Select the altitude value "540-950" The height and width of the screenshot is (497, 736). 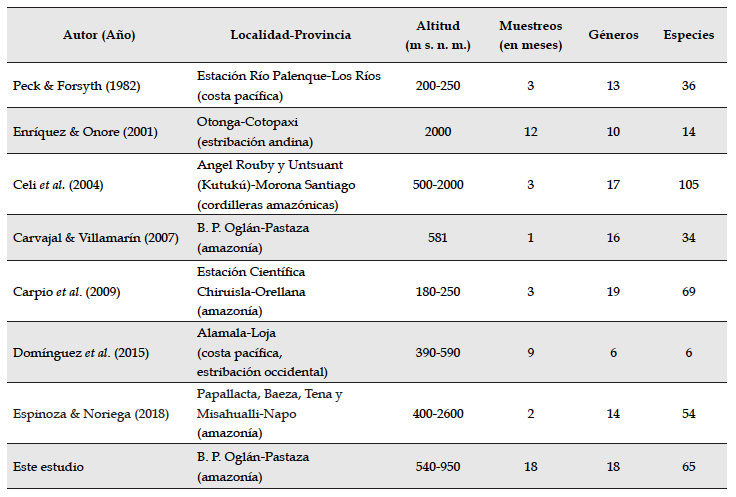pos(438,466)
